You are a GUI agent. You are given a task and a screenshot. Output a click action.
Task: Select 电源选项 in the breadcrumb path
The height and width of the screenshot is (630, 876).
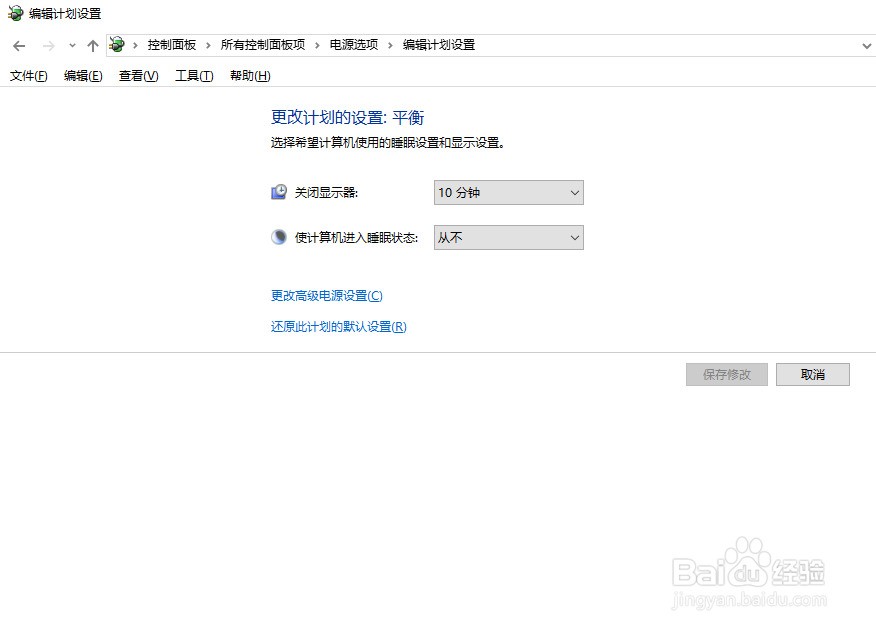click(354, 45)
